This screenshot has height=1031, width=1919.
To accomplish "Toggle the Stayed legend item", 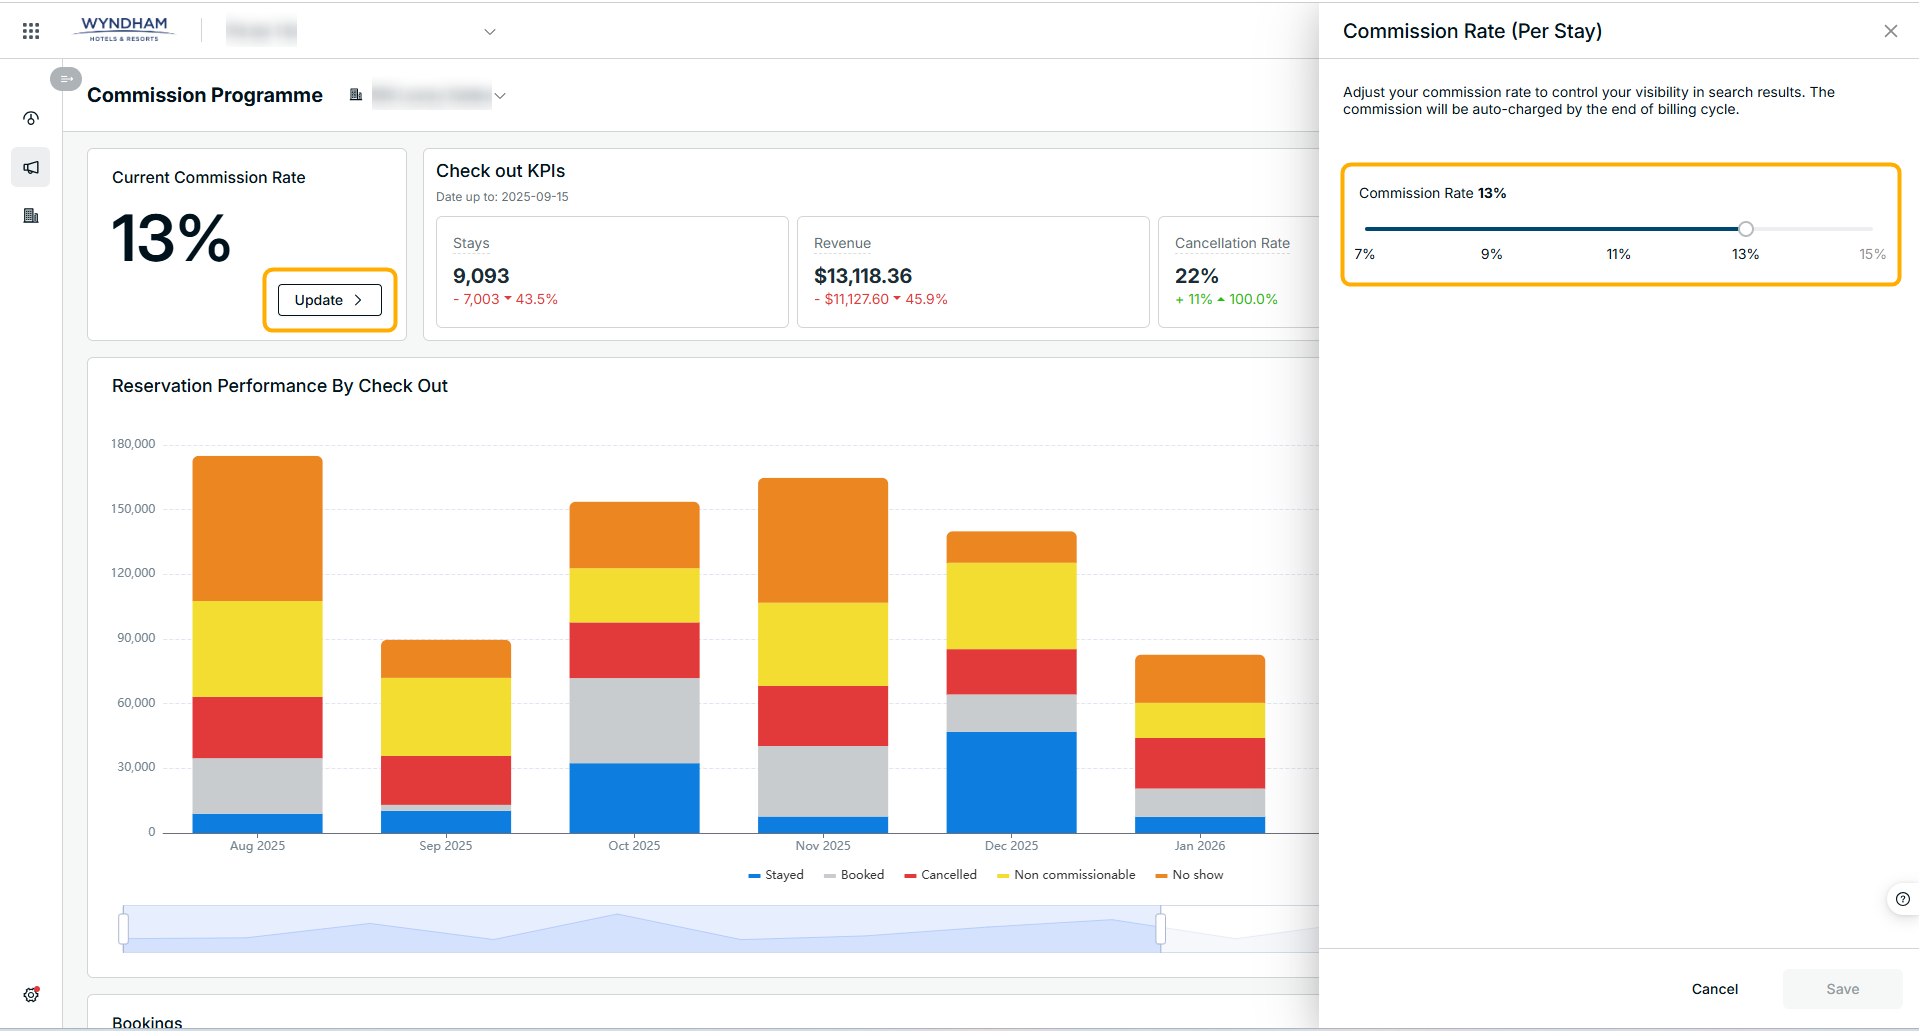I will [776, 875].
